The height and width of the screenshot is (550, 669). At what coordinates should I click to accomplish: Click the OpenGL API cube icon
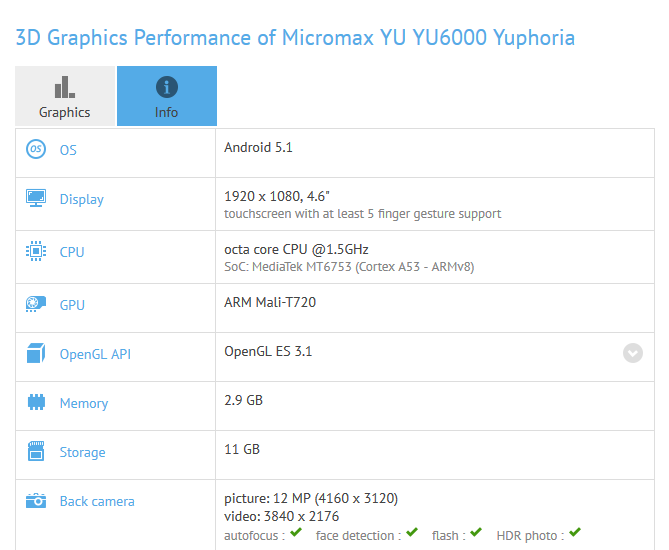[36, 353]
